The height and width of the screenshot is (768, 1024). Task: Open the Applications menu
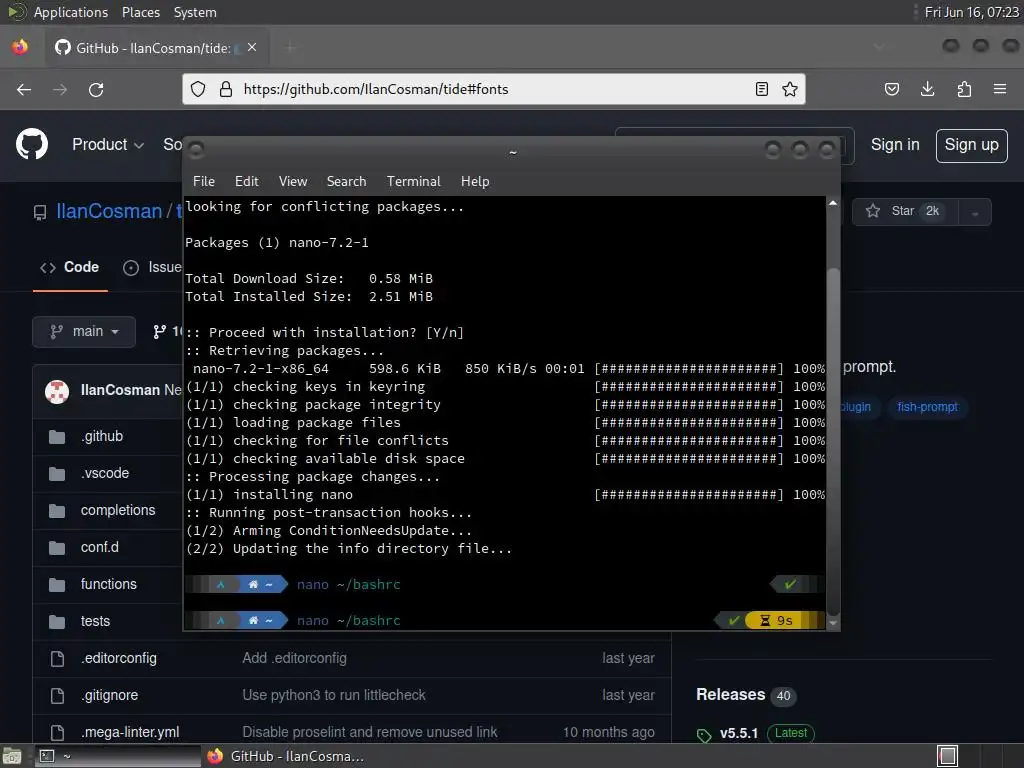coord(71,12)
